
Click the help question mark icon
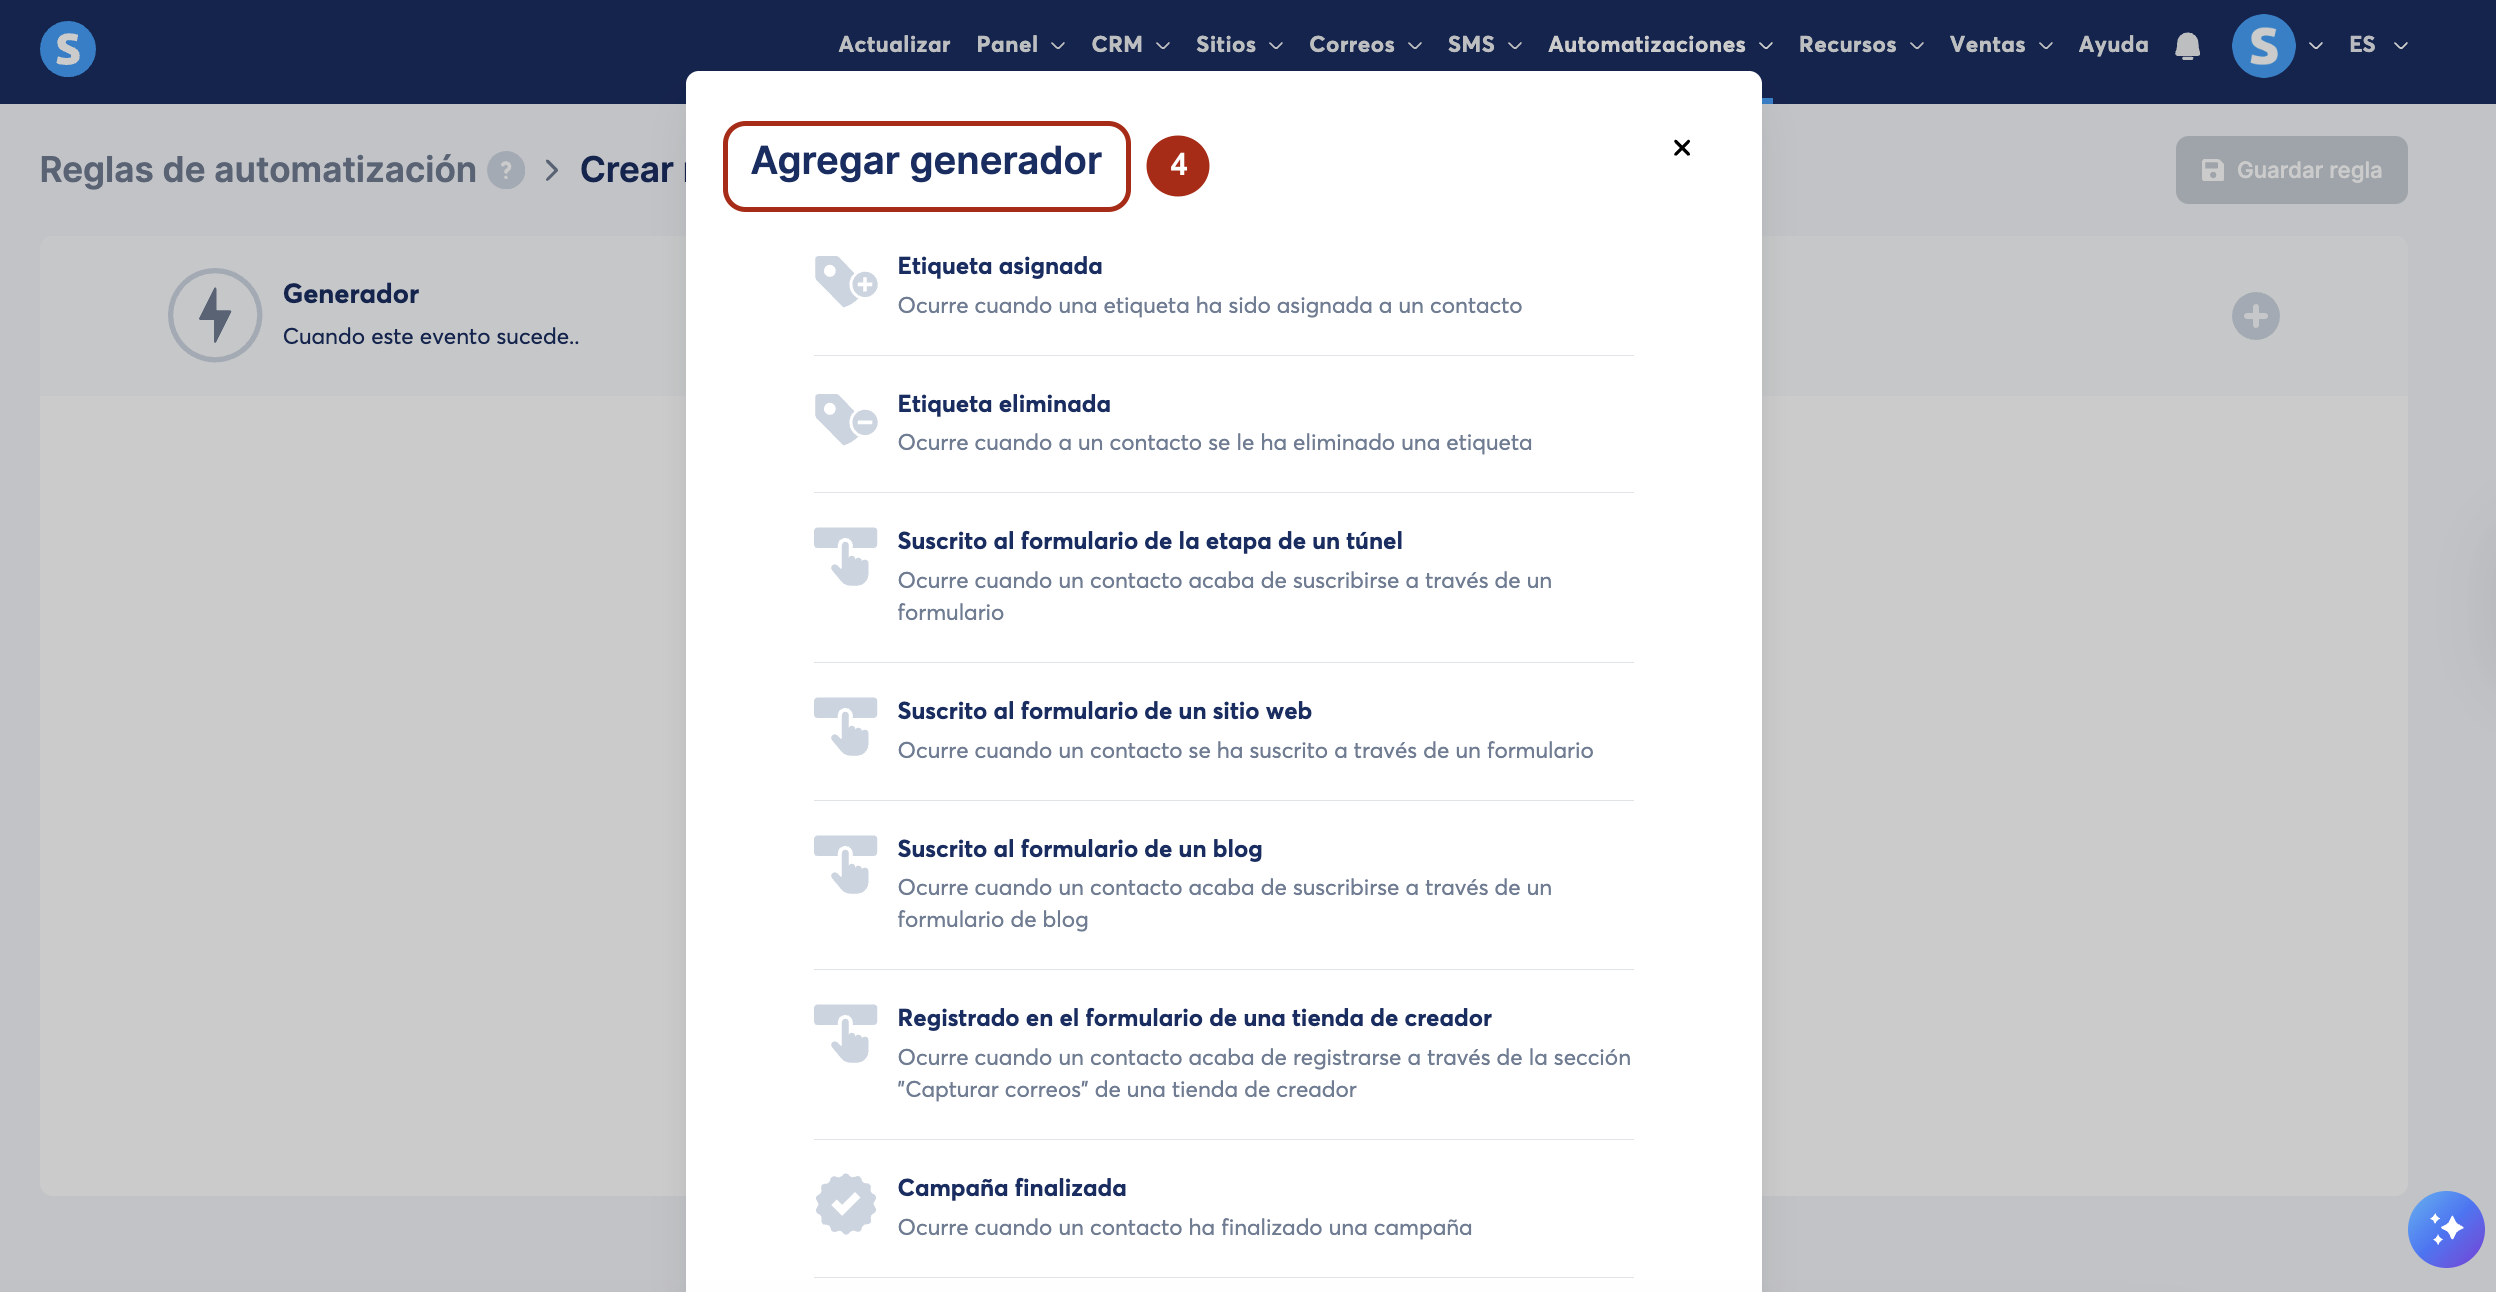click(x=506, y=170)
